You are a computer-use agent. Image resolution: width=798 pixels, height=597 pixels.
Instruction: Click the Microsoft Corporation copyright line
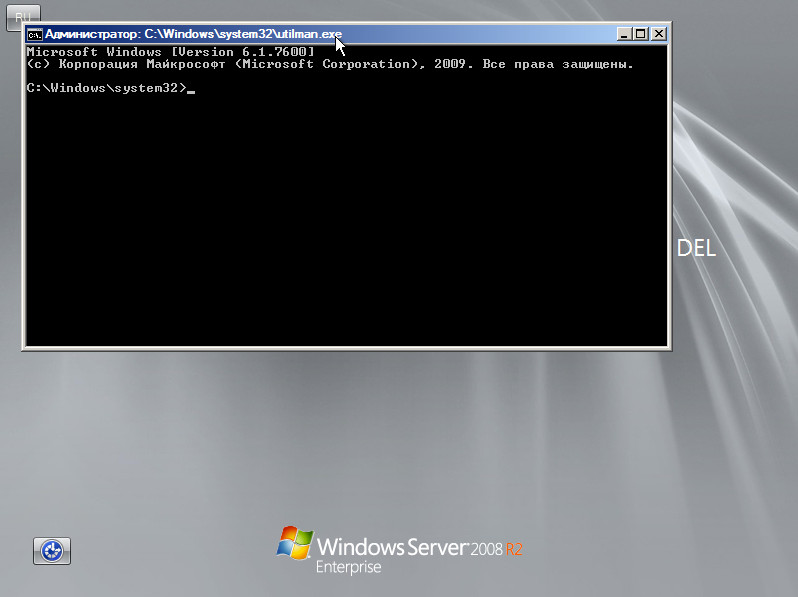tap(330, 64)
